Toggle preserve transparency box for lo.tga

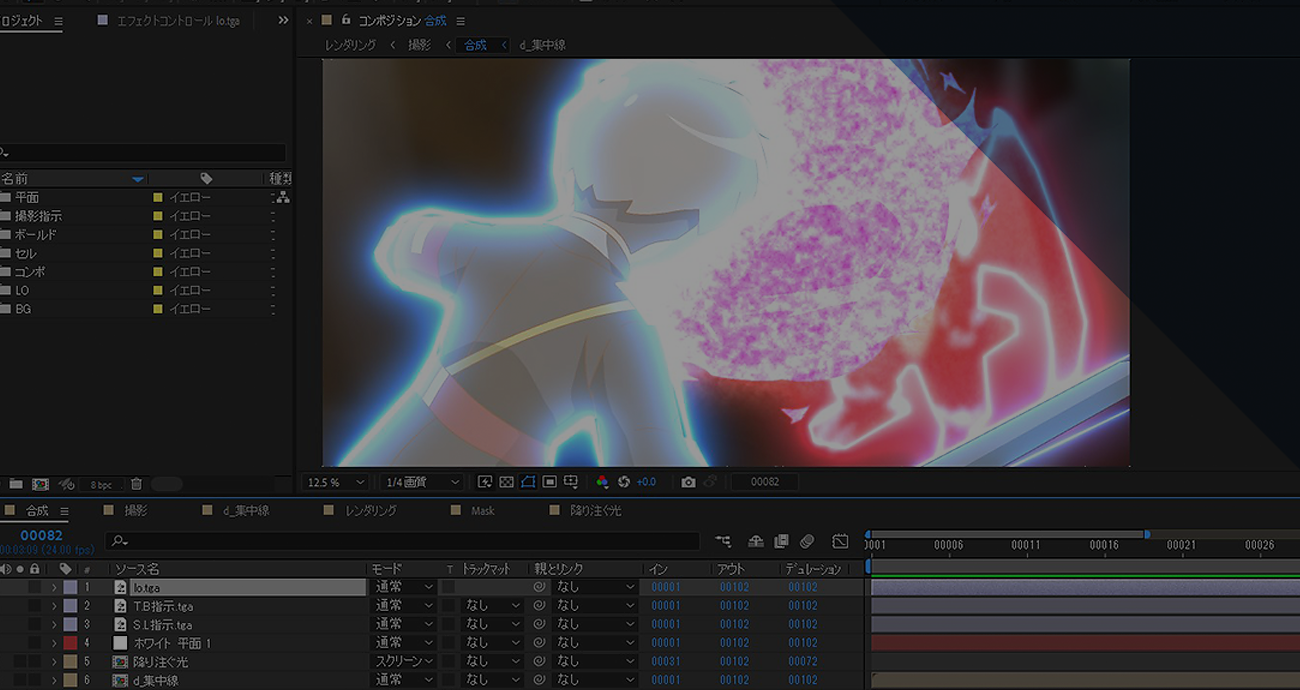[x=449, y=587]
